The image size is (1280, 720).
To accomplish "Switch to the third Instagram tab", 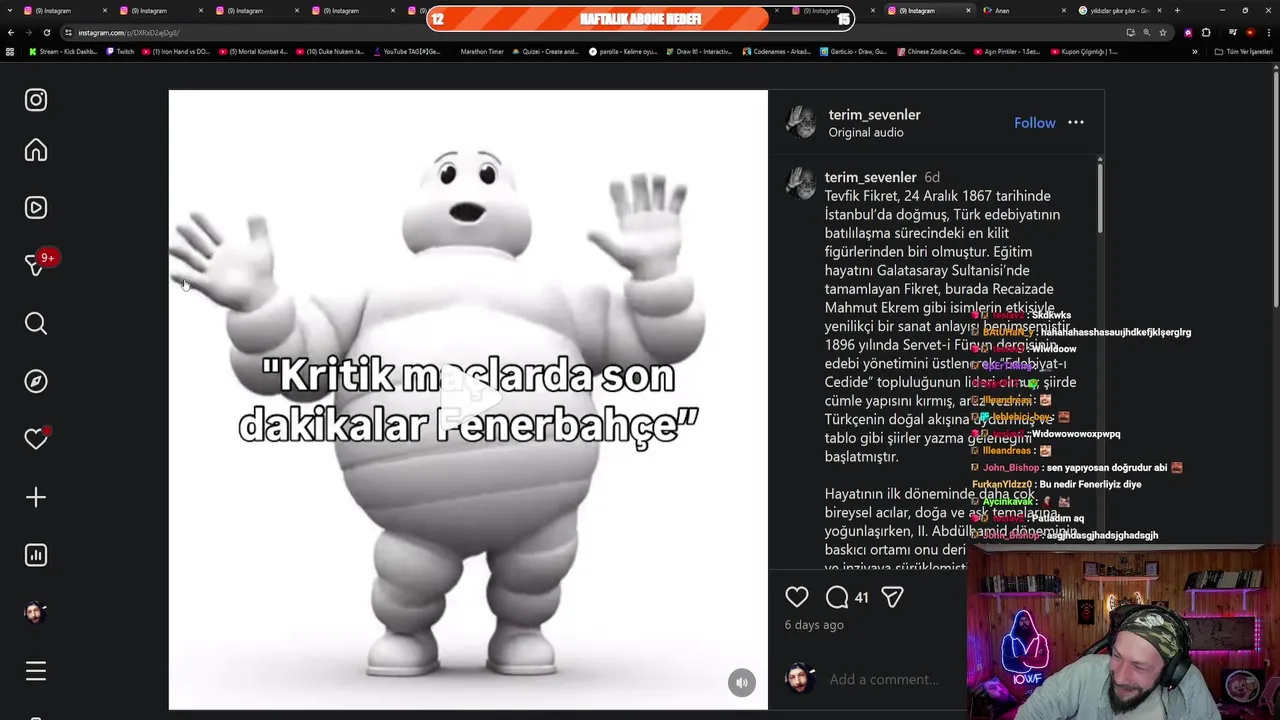I will (x=256, y=10).
